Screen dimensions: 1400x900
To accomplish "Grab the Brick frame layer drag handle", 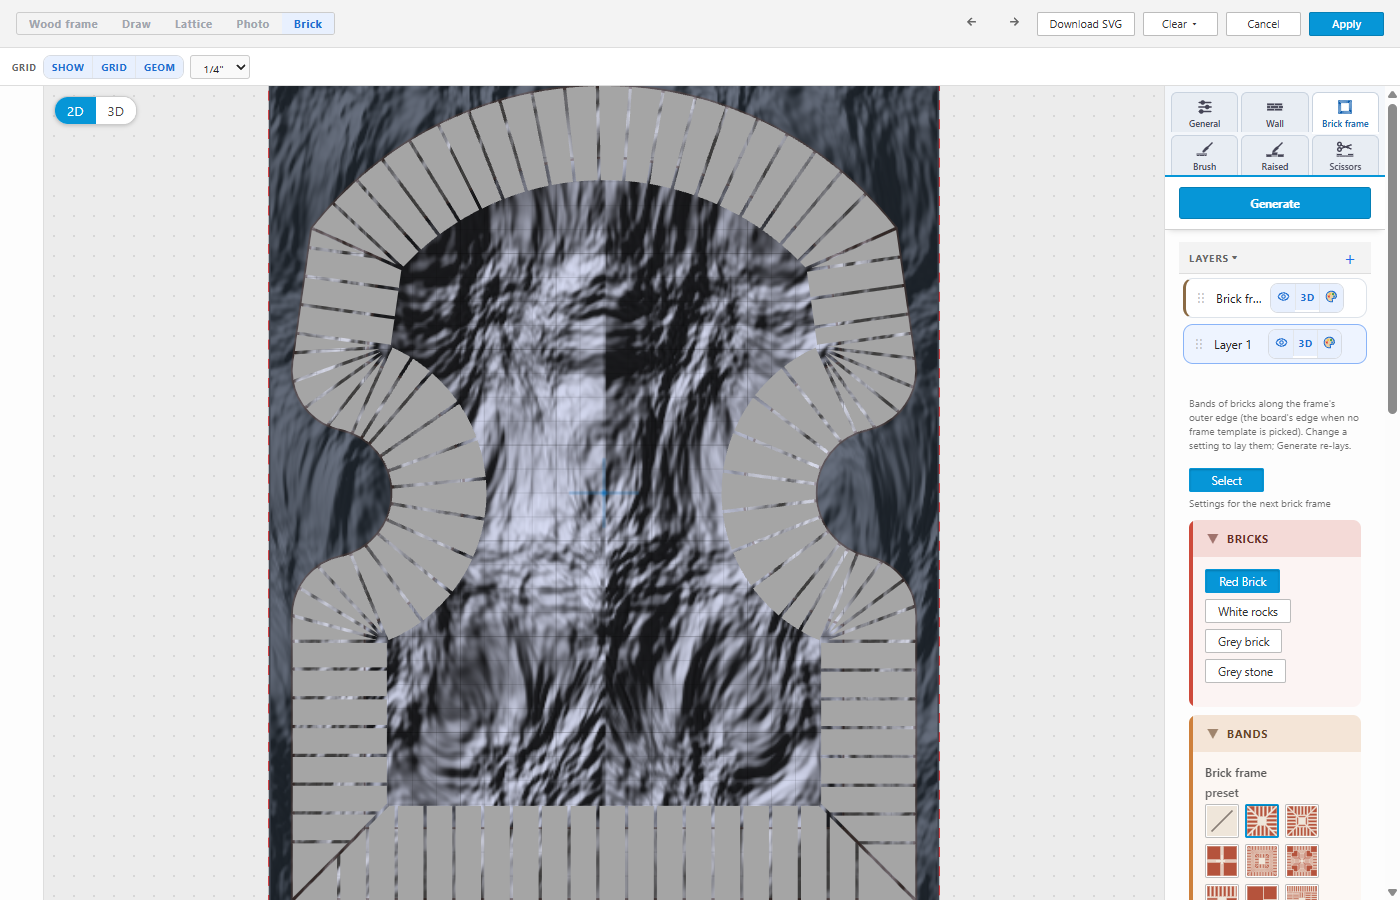I will click(x=1201, y=298).
